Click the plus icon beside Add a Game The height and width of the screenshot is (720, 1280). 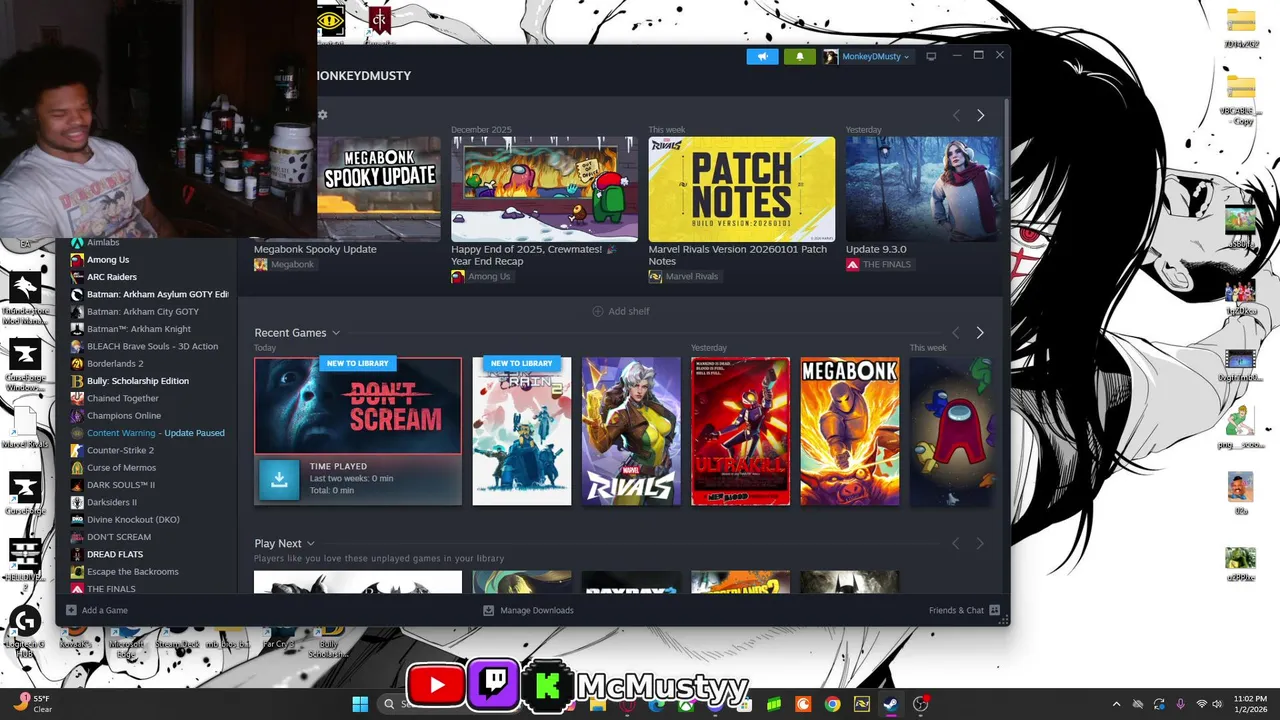point(71,610)
